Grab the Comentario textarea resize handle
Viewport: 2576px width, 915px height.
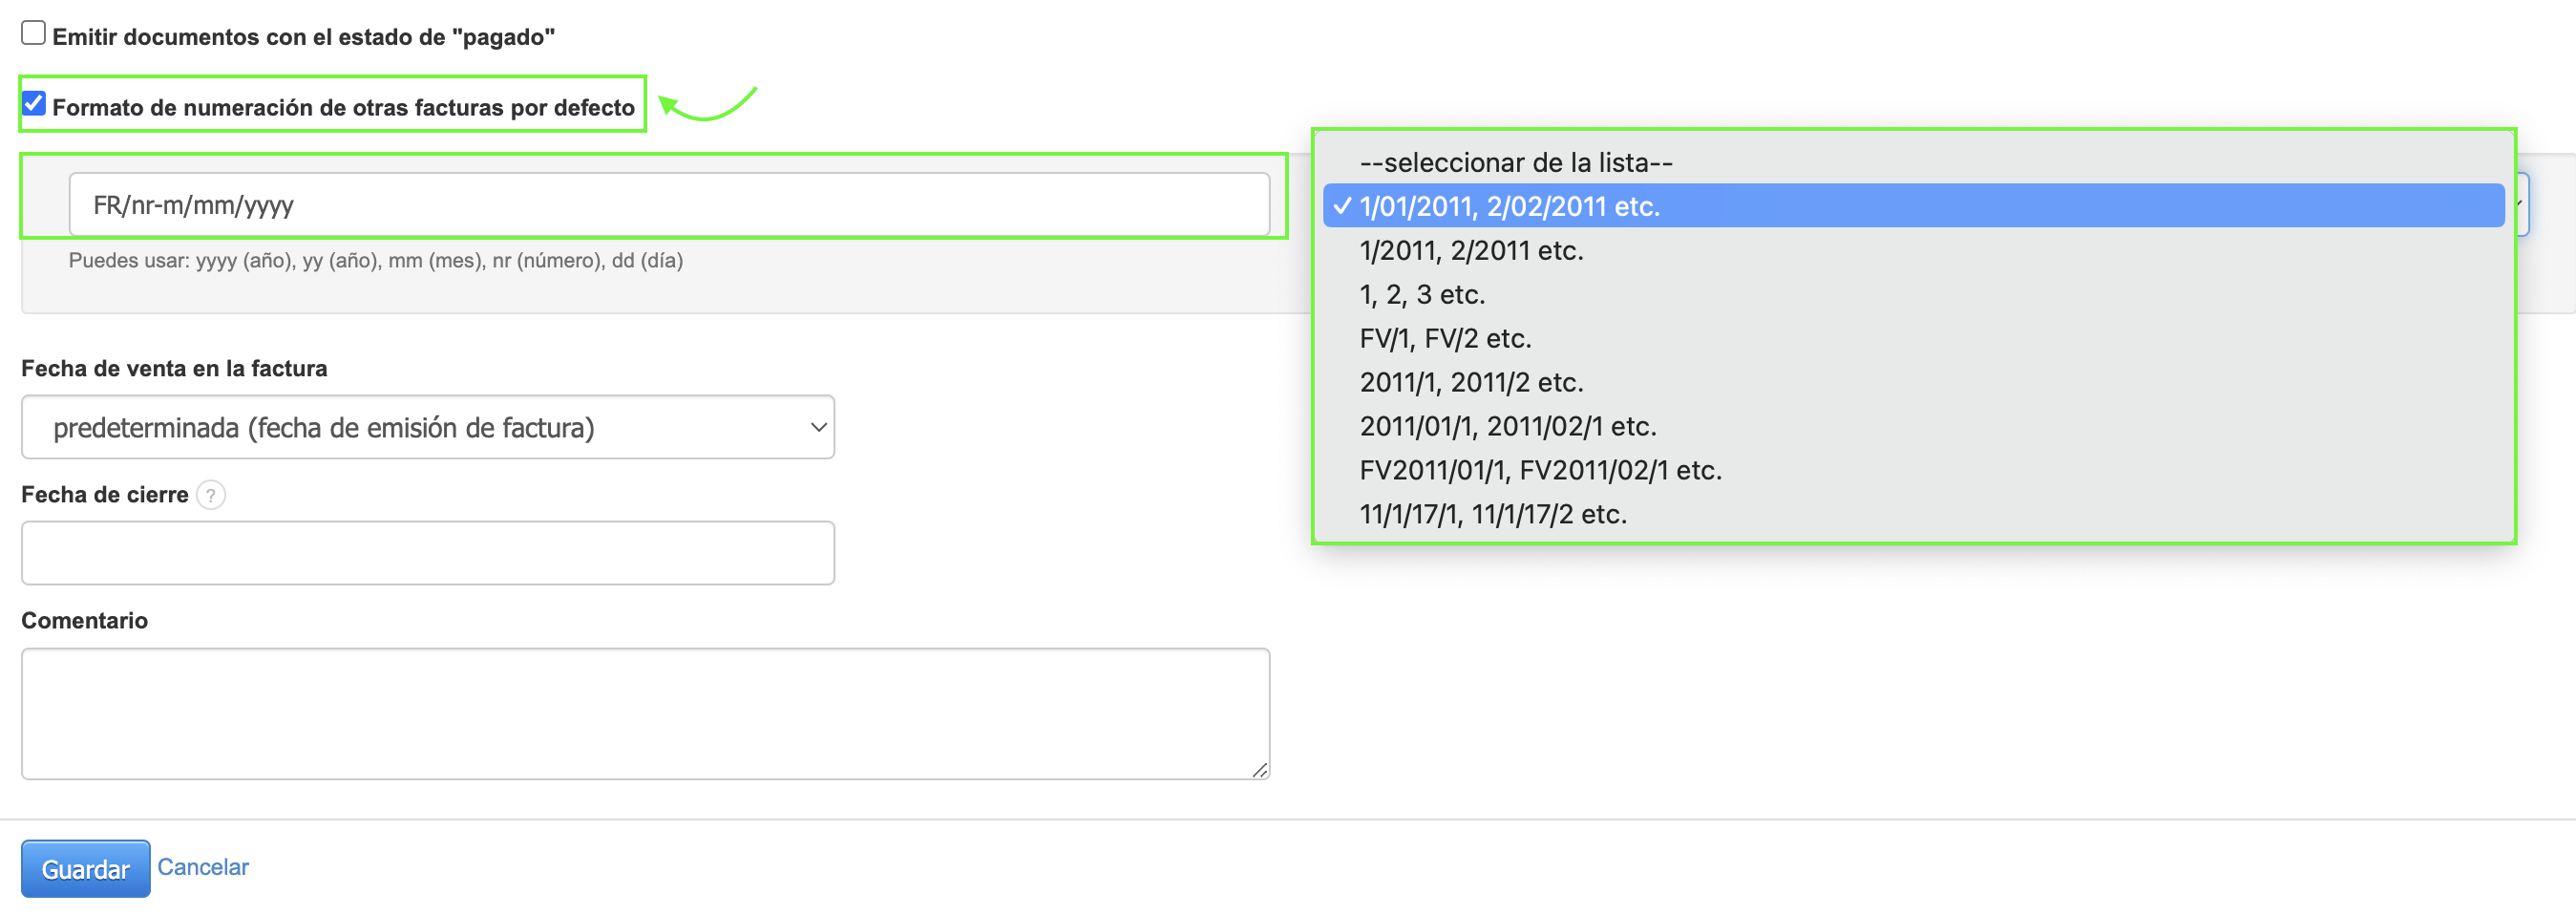pos(1259,769)
